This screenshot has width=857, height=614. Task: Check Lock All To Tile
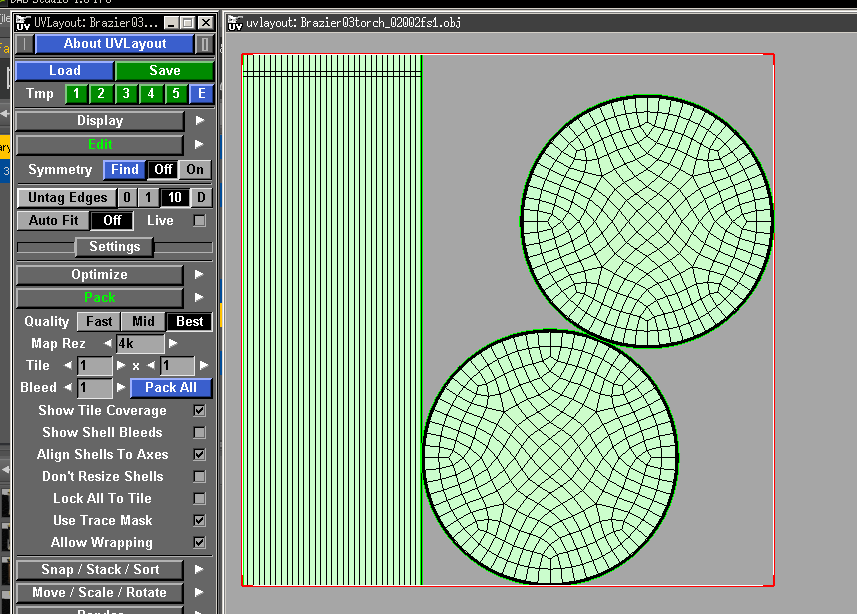pyautogui.click(x=199, y=499)
